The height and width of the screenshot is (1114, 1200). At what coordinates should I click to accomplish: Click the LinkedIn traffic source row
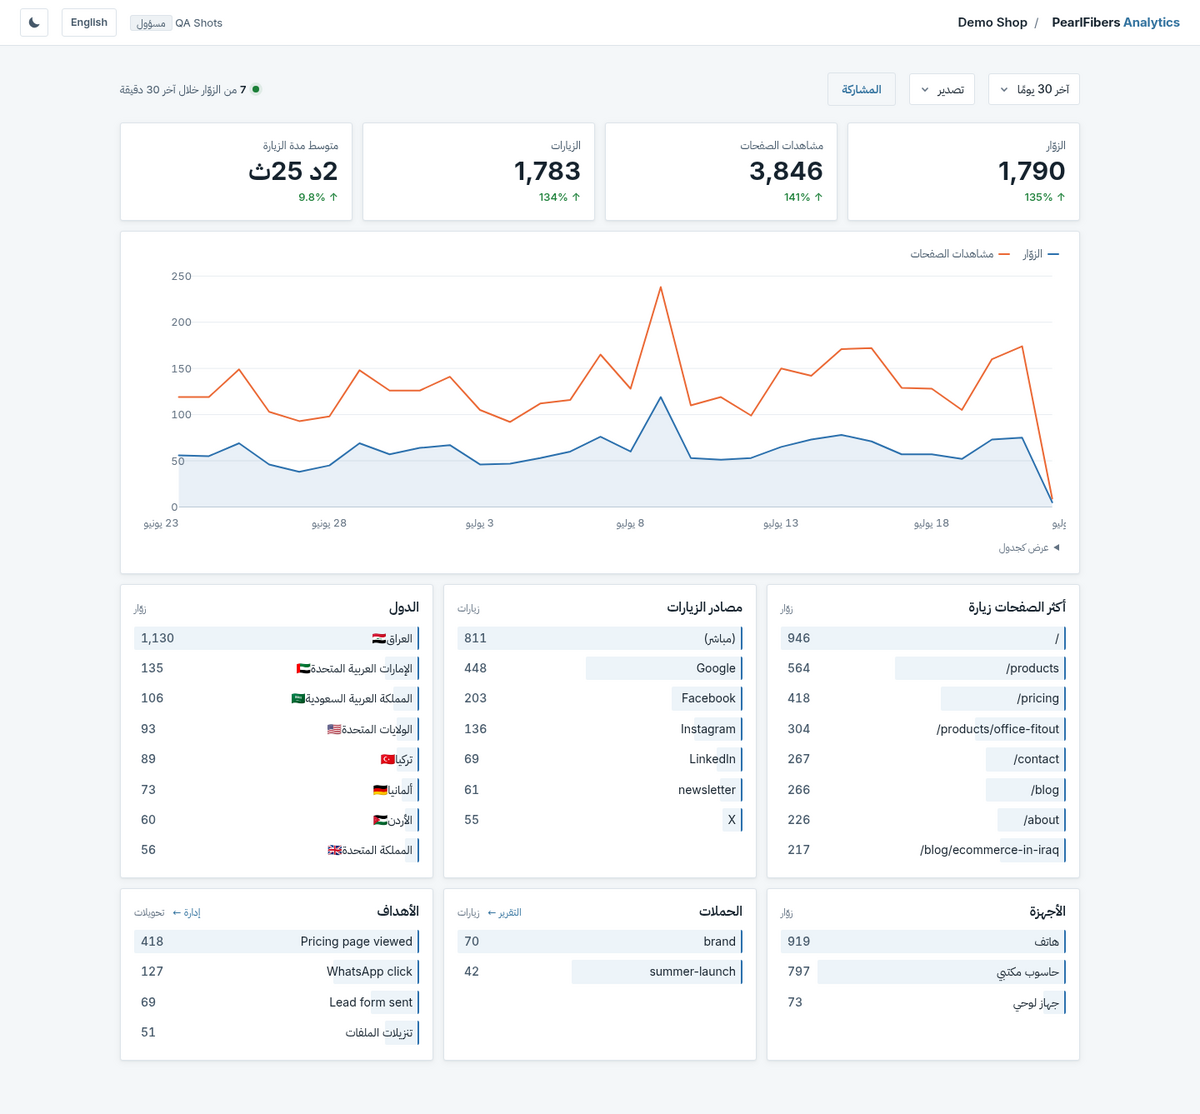point(600,759)
